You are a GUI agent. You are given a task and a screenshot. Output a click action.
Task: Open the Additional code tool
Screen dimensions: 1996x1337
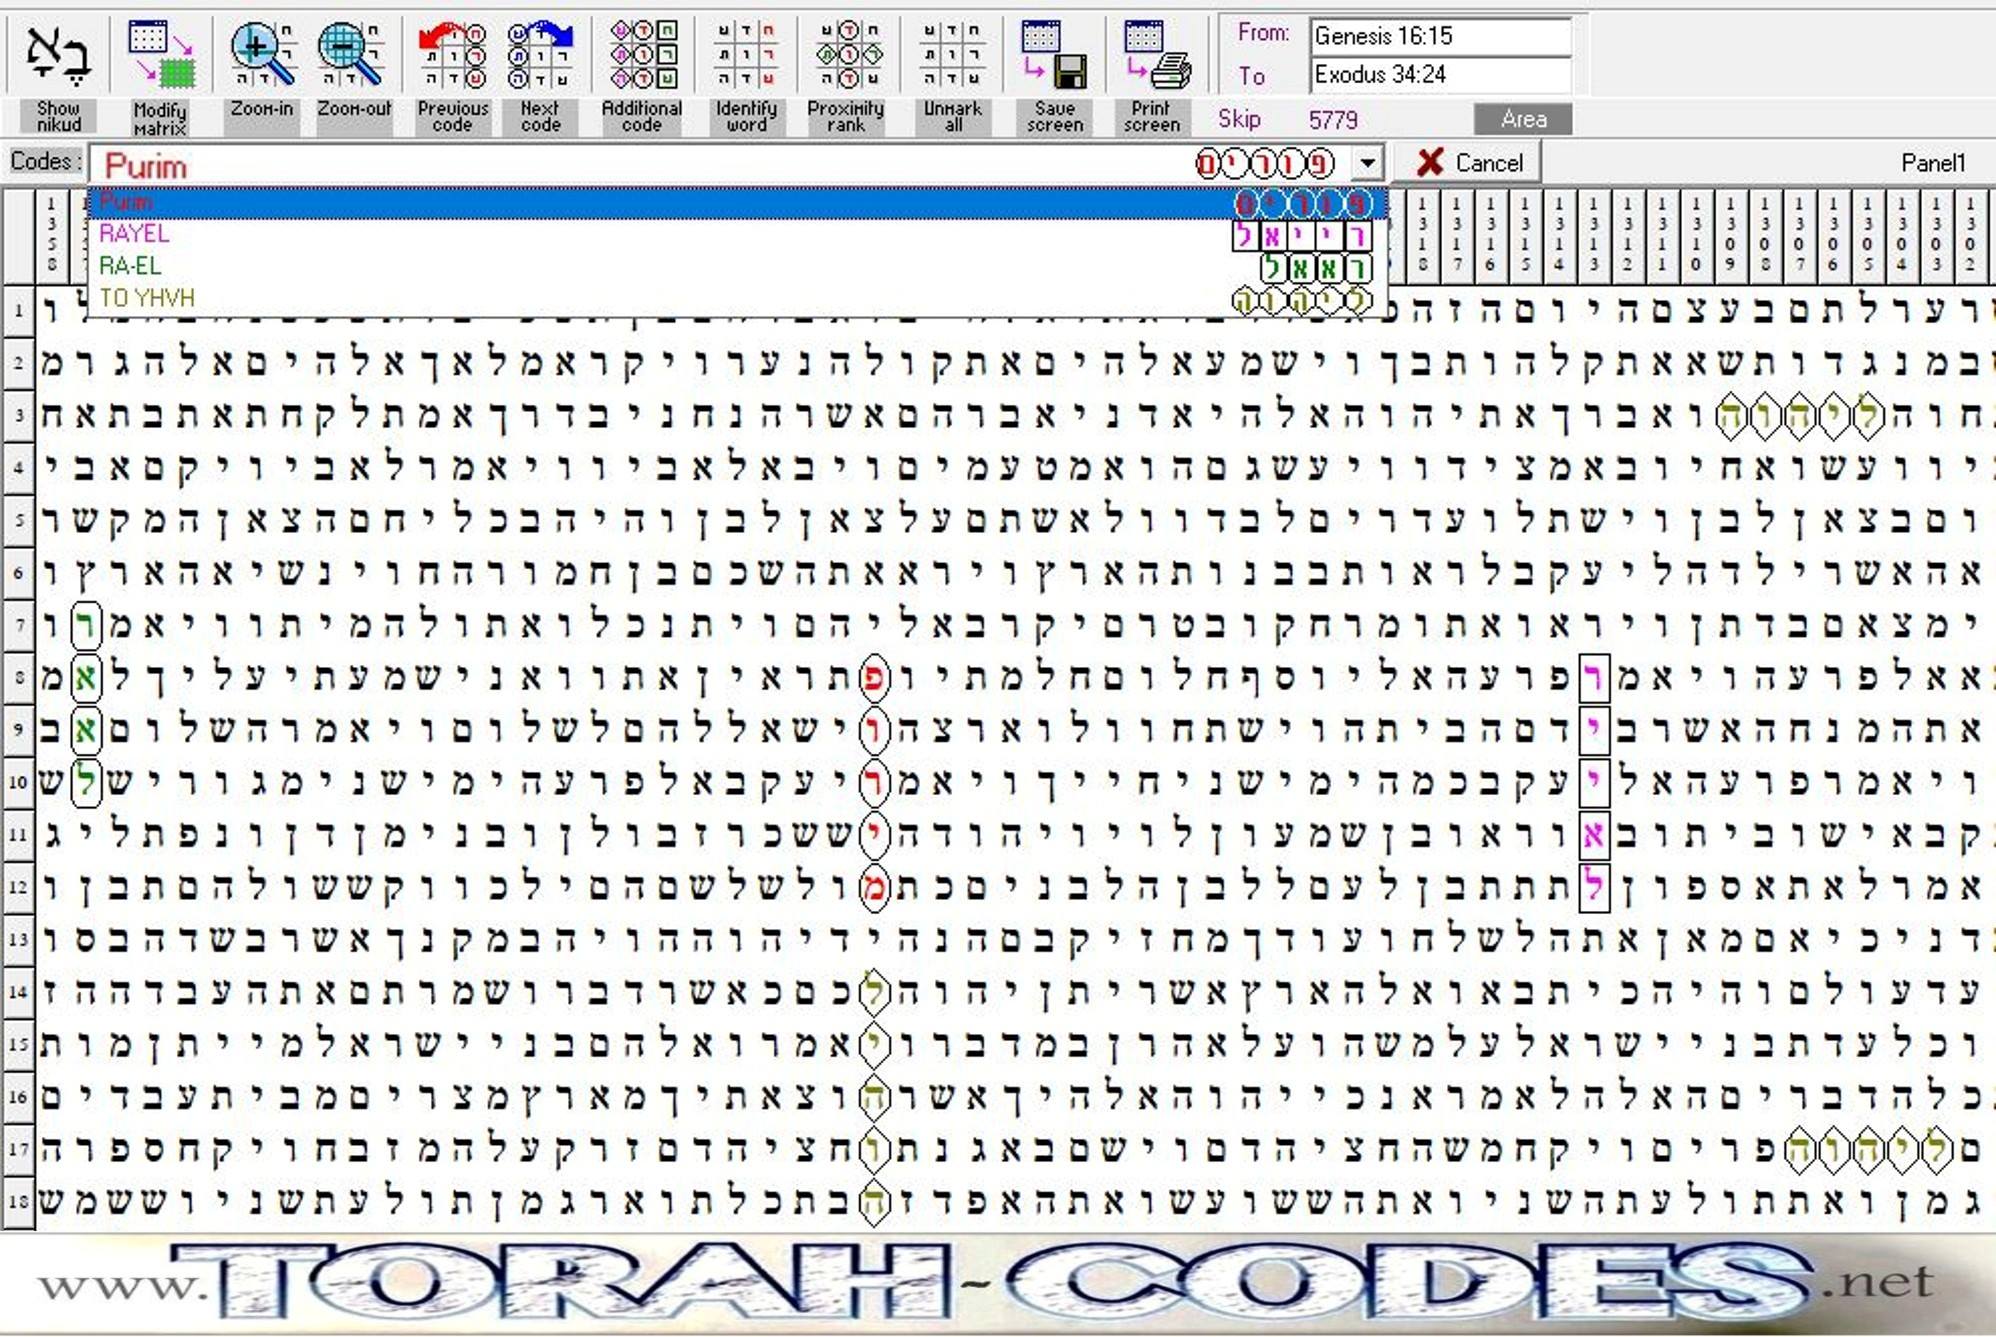point(642,56)
